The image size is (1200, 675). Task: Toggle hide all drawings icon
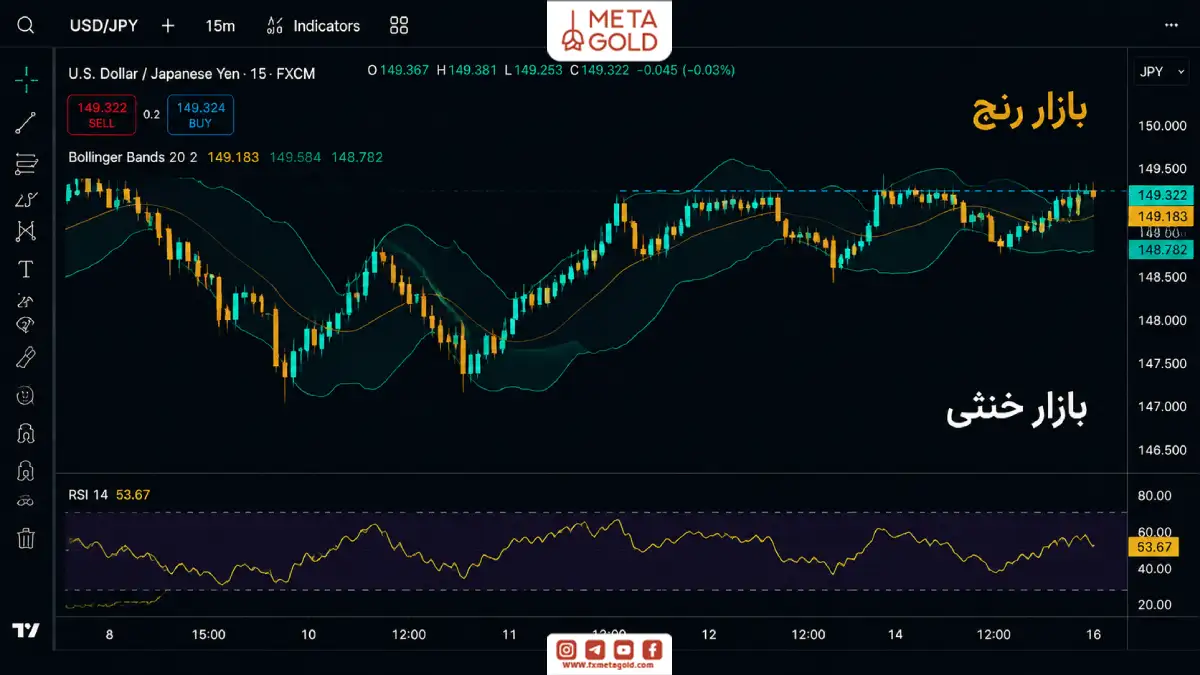pyautogui.click(x=26, y=501)
